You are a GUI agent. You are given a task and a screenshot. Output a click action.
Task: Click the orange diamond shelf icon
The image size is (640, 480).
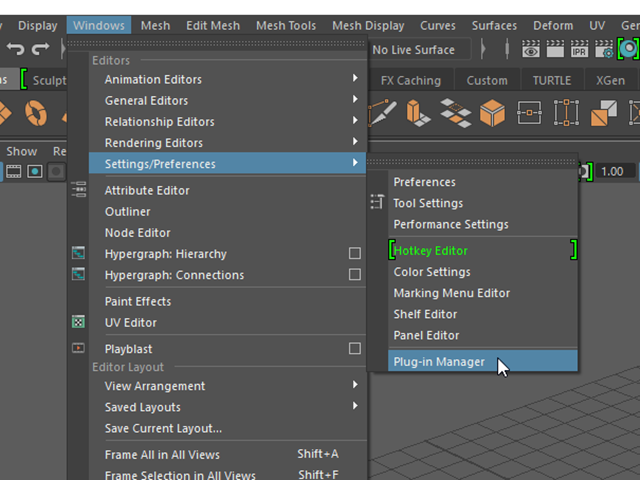pyautogui.click(x=4, y=113)
